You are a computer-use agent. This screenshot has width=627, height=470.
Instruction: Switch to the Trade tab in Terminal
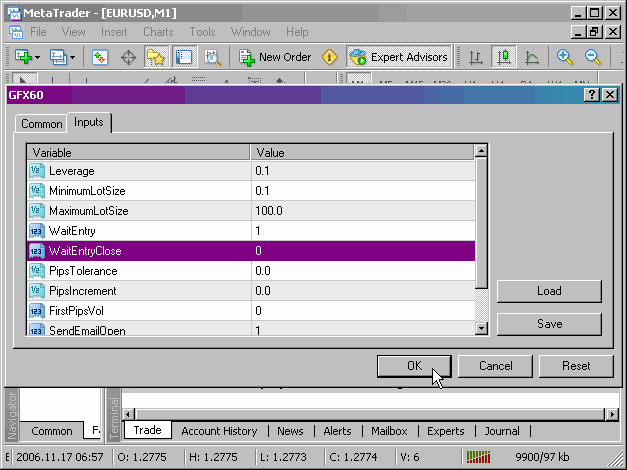(x=148, y=430)
